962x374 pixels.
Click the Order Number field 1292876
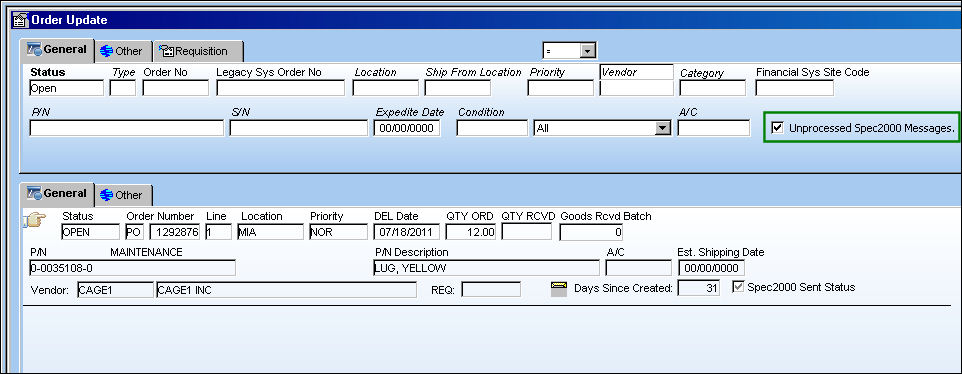point(175,232)
